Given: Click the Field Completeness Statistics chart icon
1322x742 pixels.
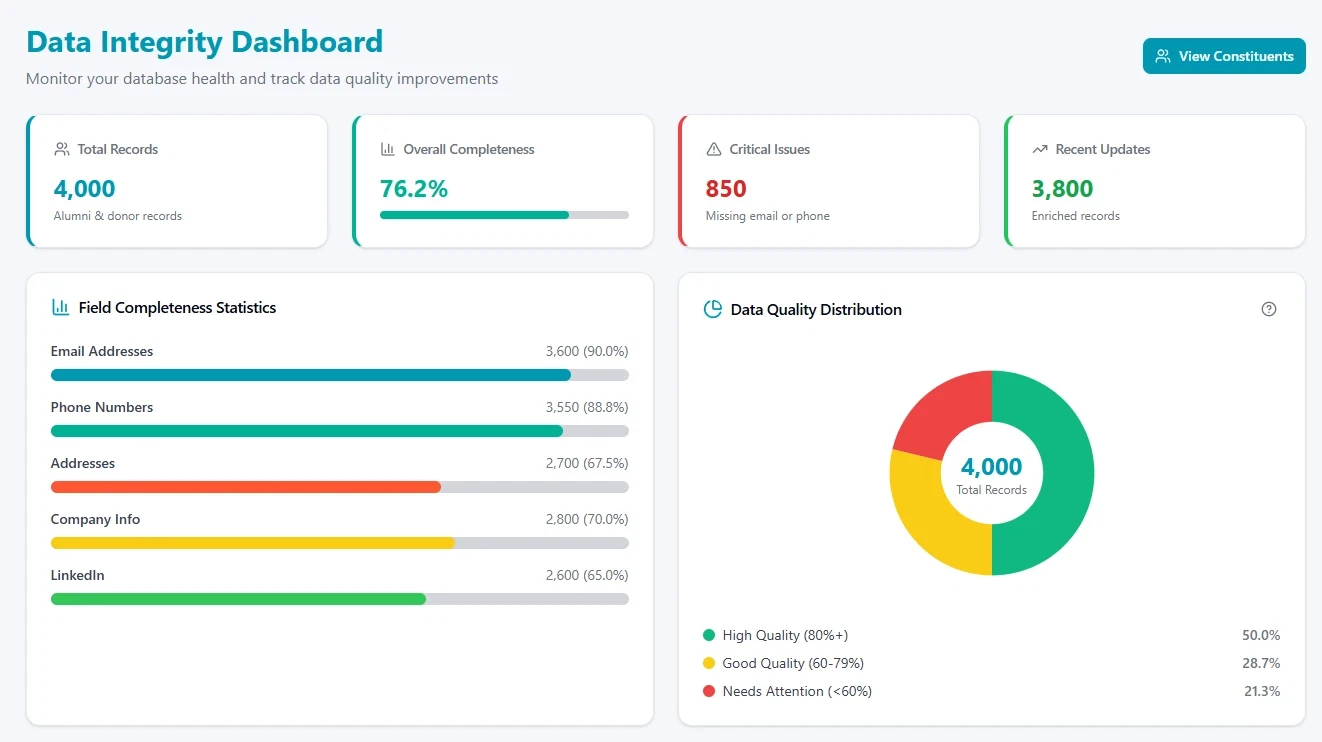Looking at the screenshot, I should click(59, 307).
